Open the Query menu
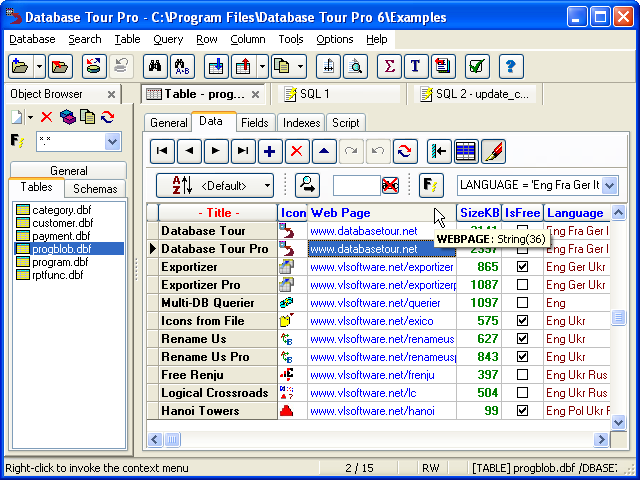Image resolution: width=640 pixels, height=480 pixels. (168, 39)
